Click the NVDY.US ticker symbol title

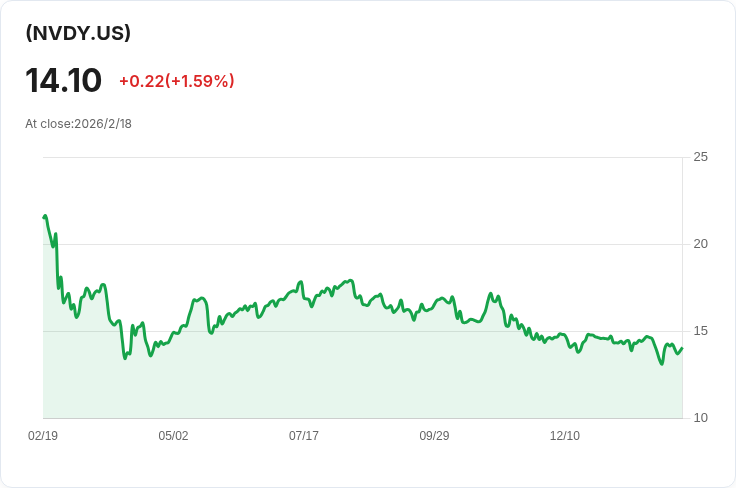pyautogui.click(x=78, y=33)
